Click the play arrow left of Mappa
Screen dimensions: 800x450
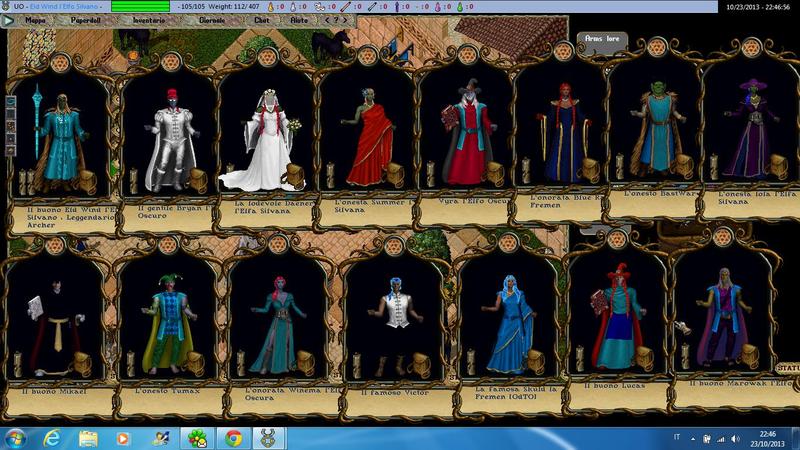tap(8, 20)
